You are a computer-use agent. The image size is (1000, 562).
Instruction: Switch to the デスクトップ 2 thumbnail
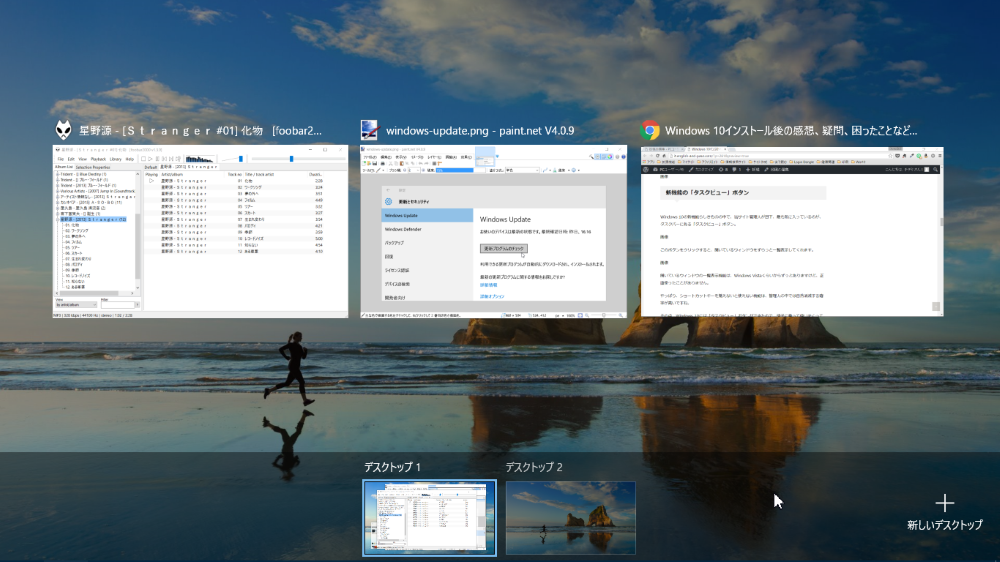[x=570, y=517]
